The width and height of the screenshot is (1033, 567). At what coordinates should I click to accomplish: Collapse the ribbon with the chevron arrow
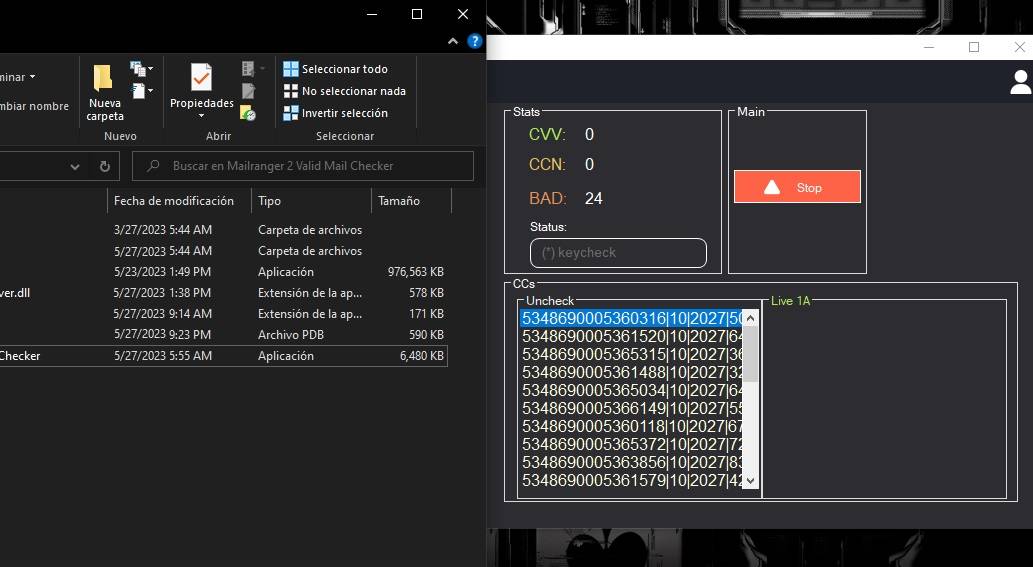(x=454, y=42)
